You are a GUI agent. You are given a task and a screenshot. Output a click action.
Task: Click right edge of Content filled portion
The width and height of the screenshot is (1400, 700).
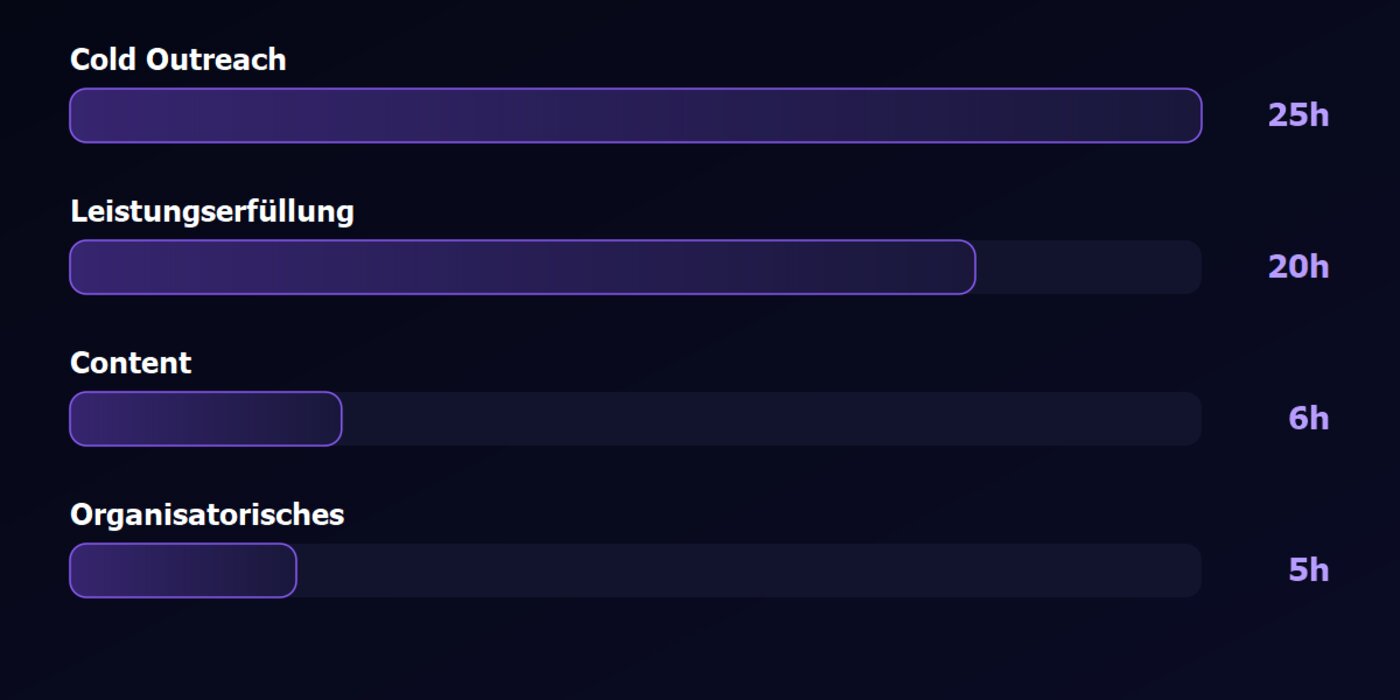pos(337,418)
